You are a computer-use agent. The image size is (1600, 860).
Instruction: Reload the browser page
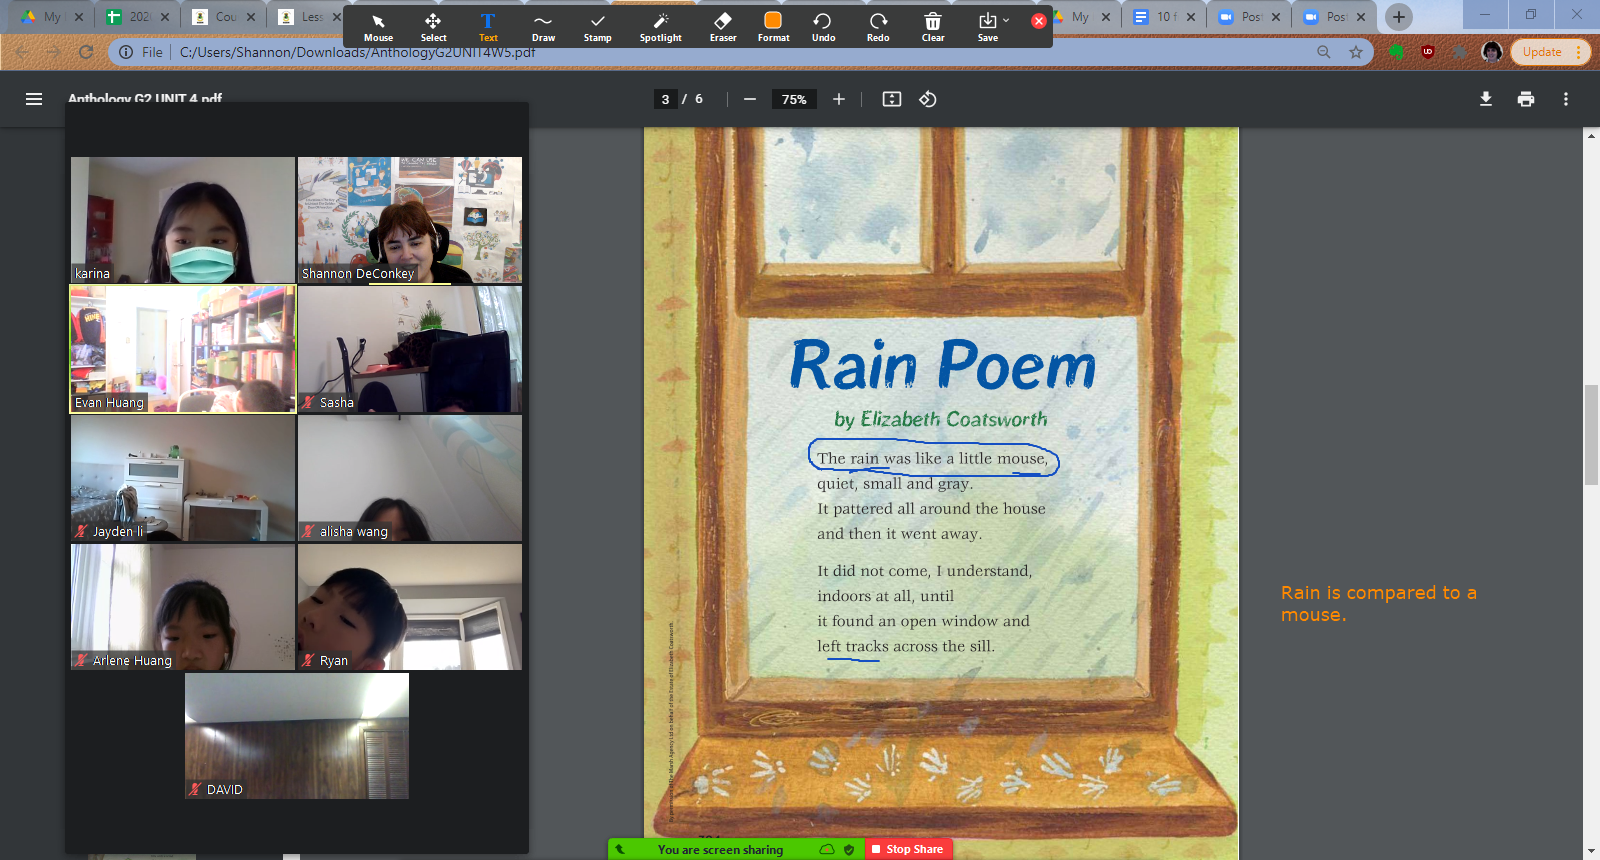pyautogui.click(x=86, y=52)
